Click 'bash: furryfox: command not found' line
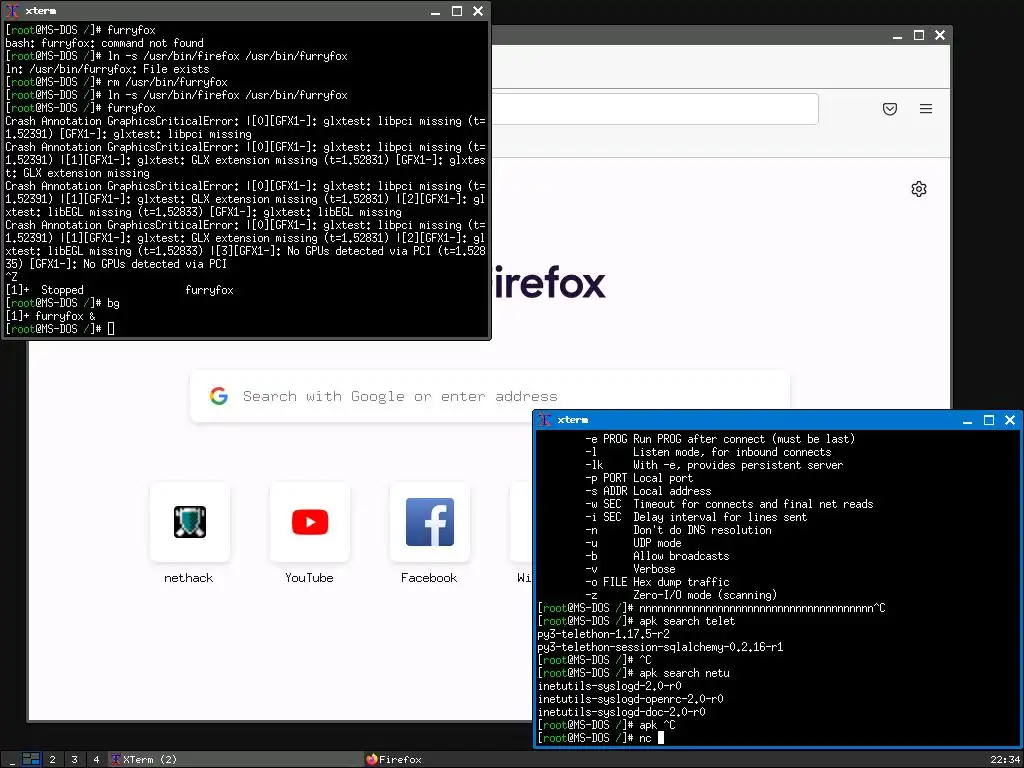The image size is (1024, 768). point(104,43)
